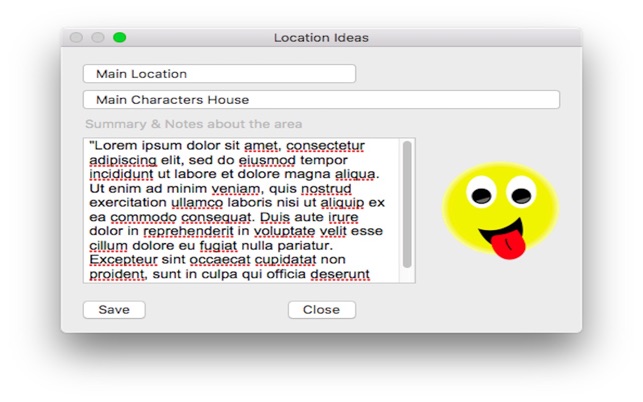The image size is (643, 402).
Task: Click the Location Ideas window title
Action: click(x=321, y=38)
